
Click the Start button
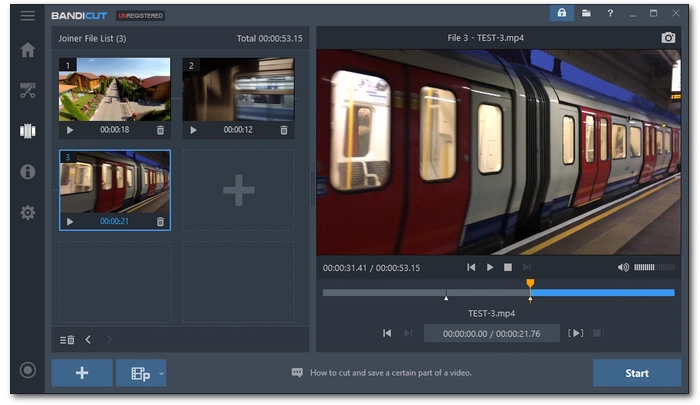pyautogui.click(x=637, y=373)
